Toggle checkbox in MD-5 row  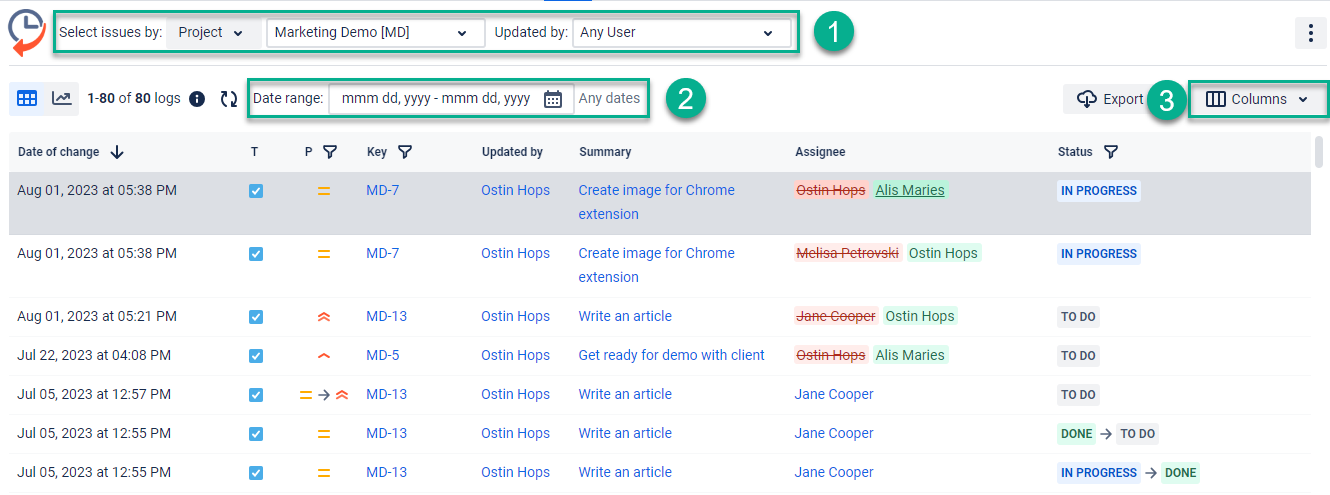pos(256,356)
